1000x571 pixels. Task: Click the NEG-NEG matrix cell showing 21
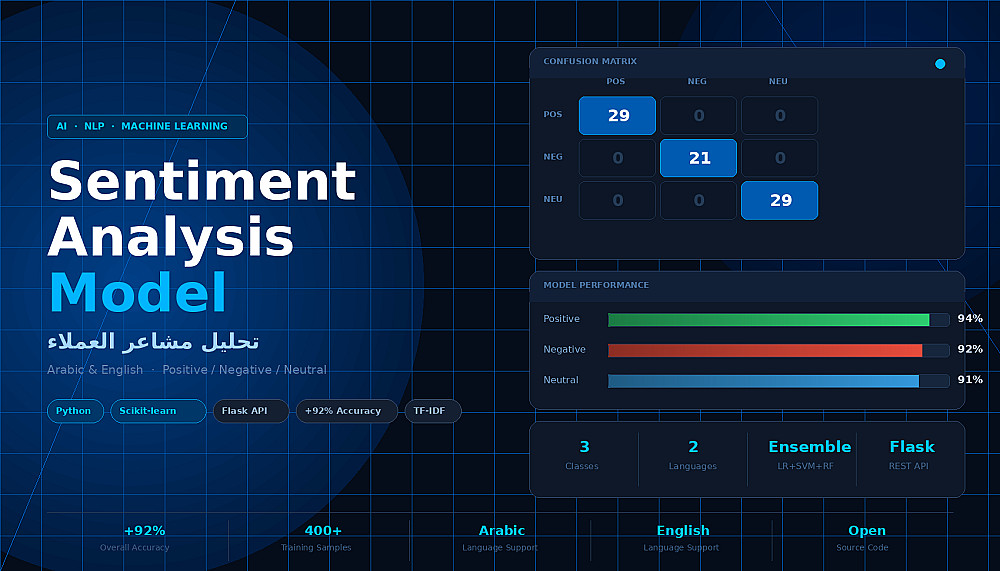(x=698, y=158)
